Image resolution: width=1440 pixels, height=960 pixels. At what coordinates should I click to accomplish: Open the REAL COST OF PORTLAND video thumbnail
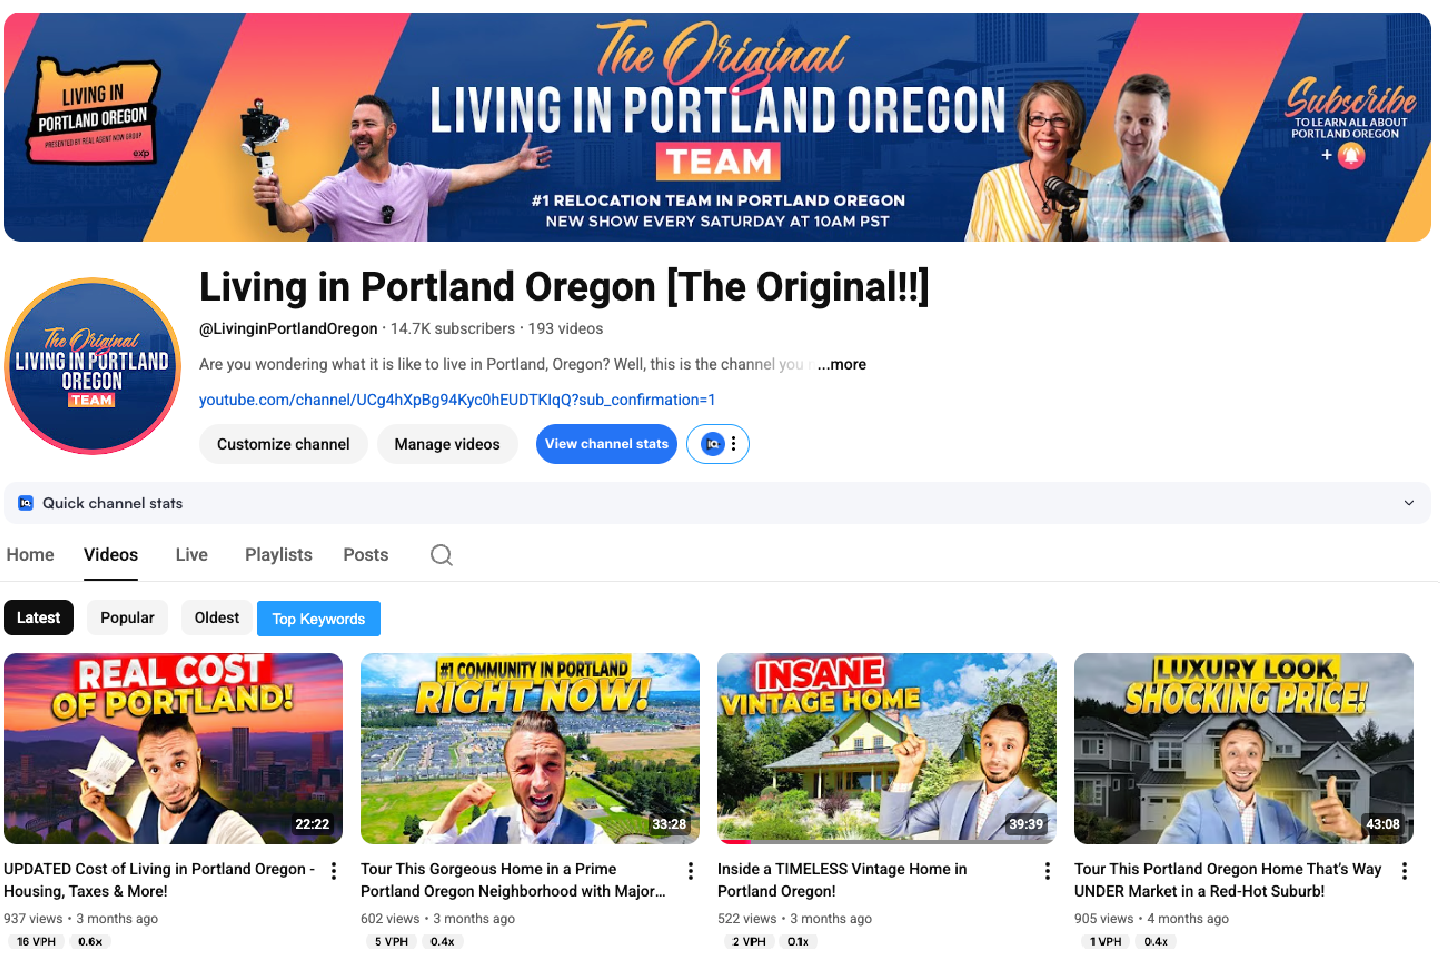coord(173,748)
